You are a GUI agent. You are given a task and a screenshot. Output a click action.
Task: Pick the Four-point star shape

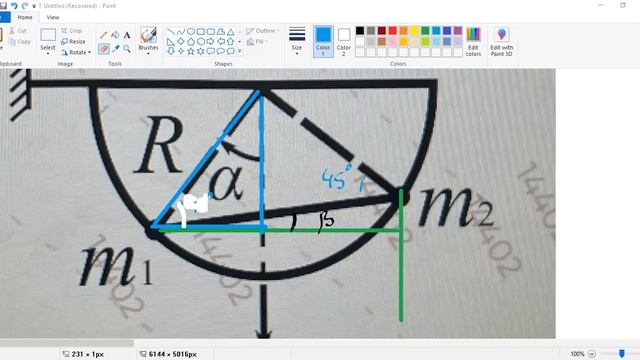181,51
